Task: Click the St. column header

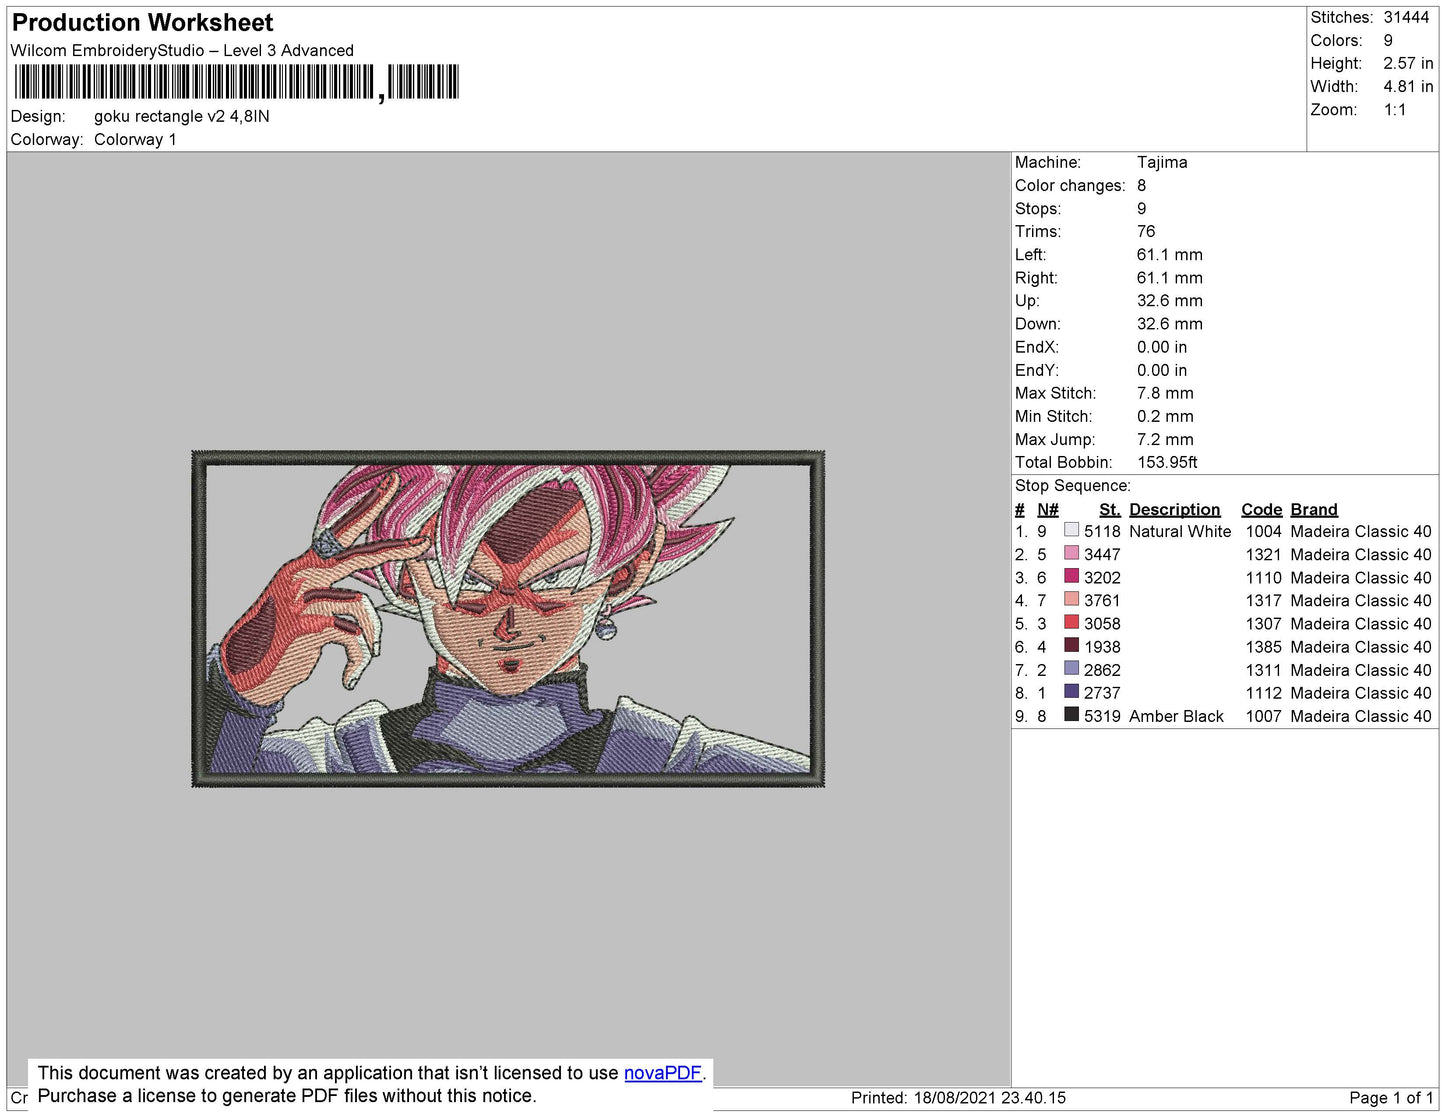Action: (x=1109, y=509)
